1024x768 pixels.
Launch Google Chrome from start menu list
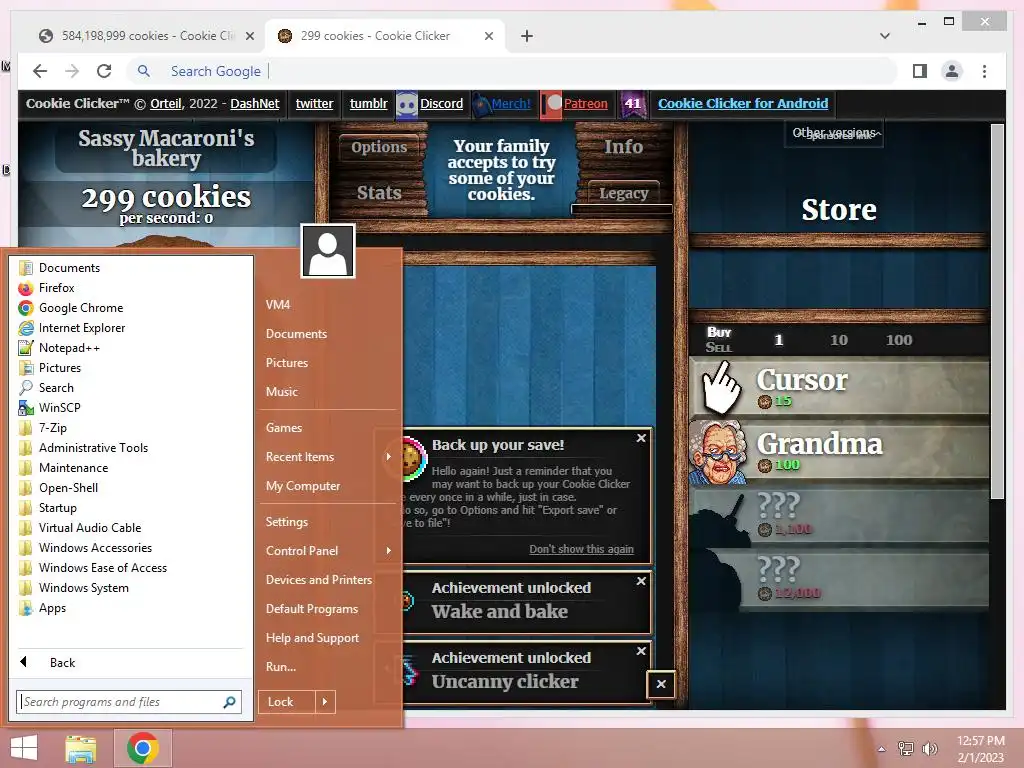pyautogui.click(x=80, y=308)
